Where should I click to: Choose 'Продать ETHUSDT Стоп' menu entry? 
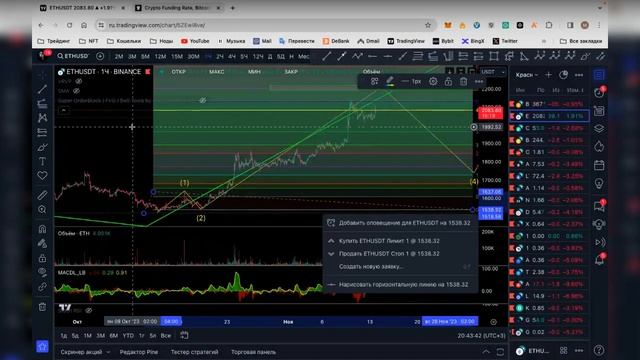tap(400, 253)
